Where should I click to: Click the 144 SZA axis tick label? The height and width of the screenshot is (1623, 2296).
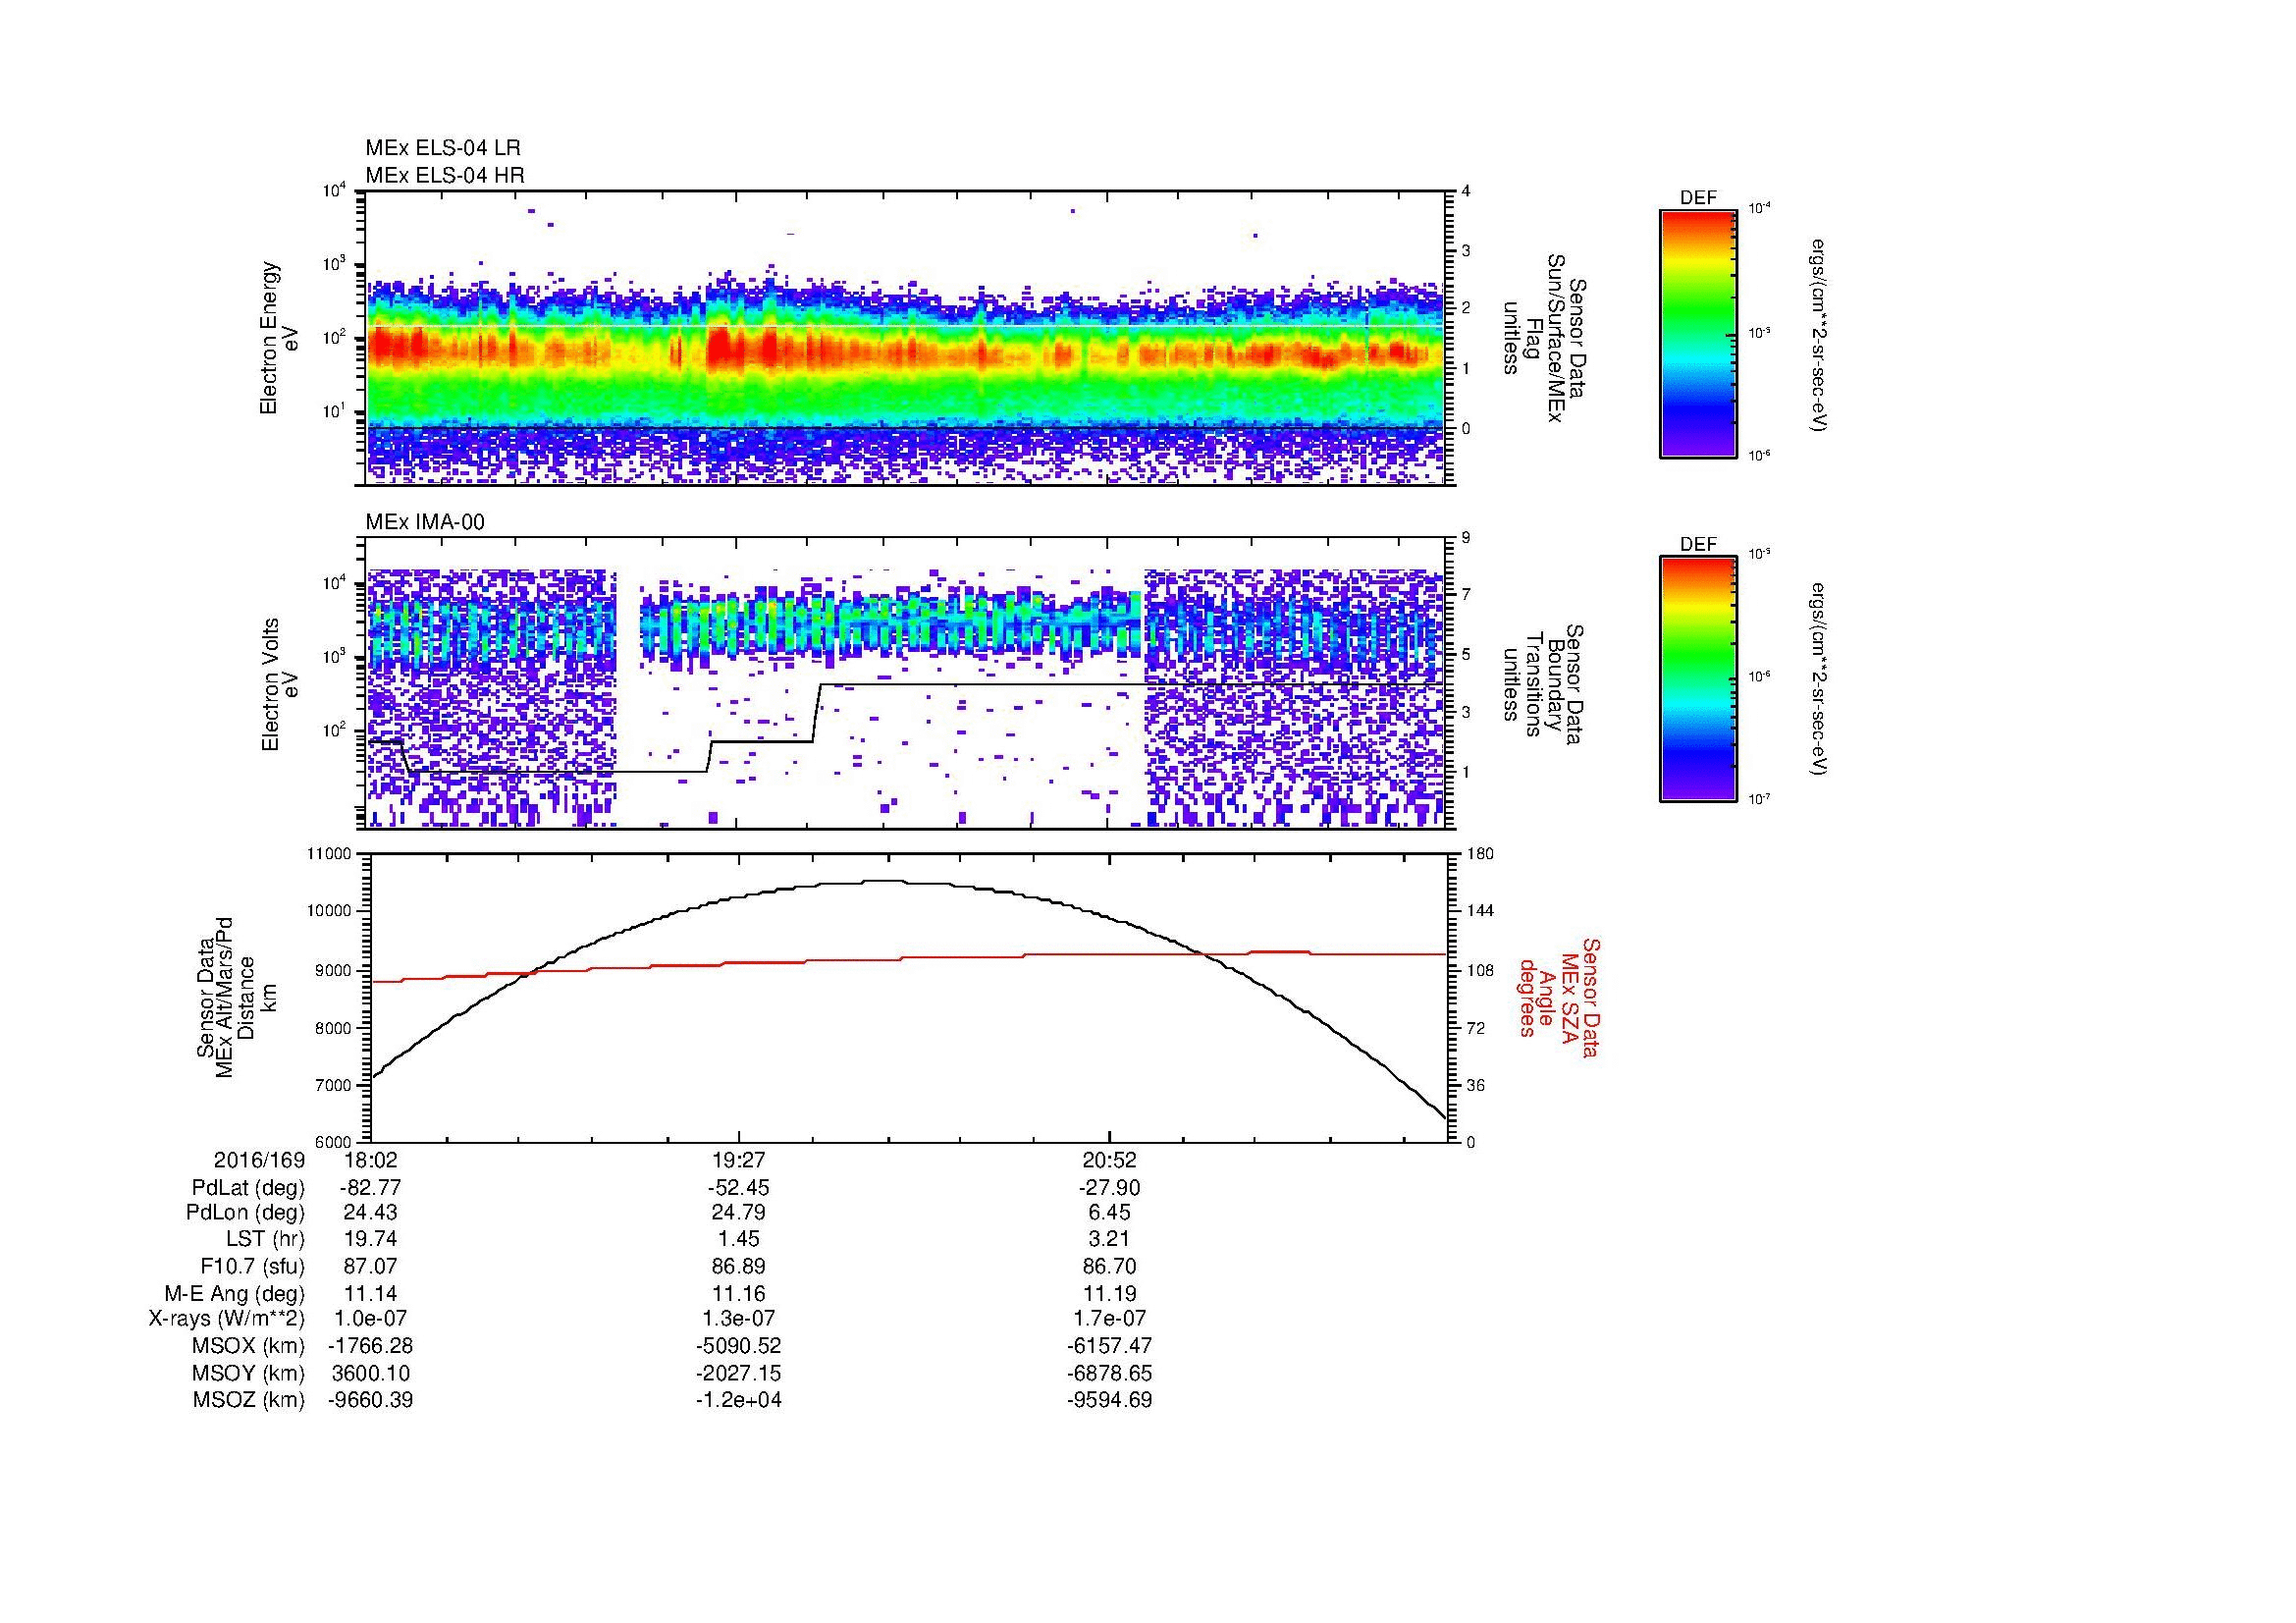(1480, 911)
